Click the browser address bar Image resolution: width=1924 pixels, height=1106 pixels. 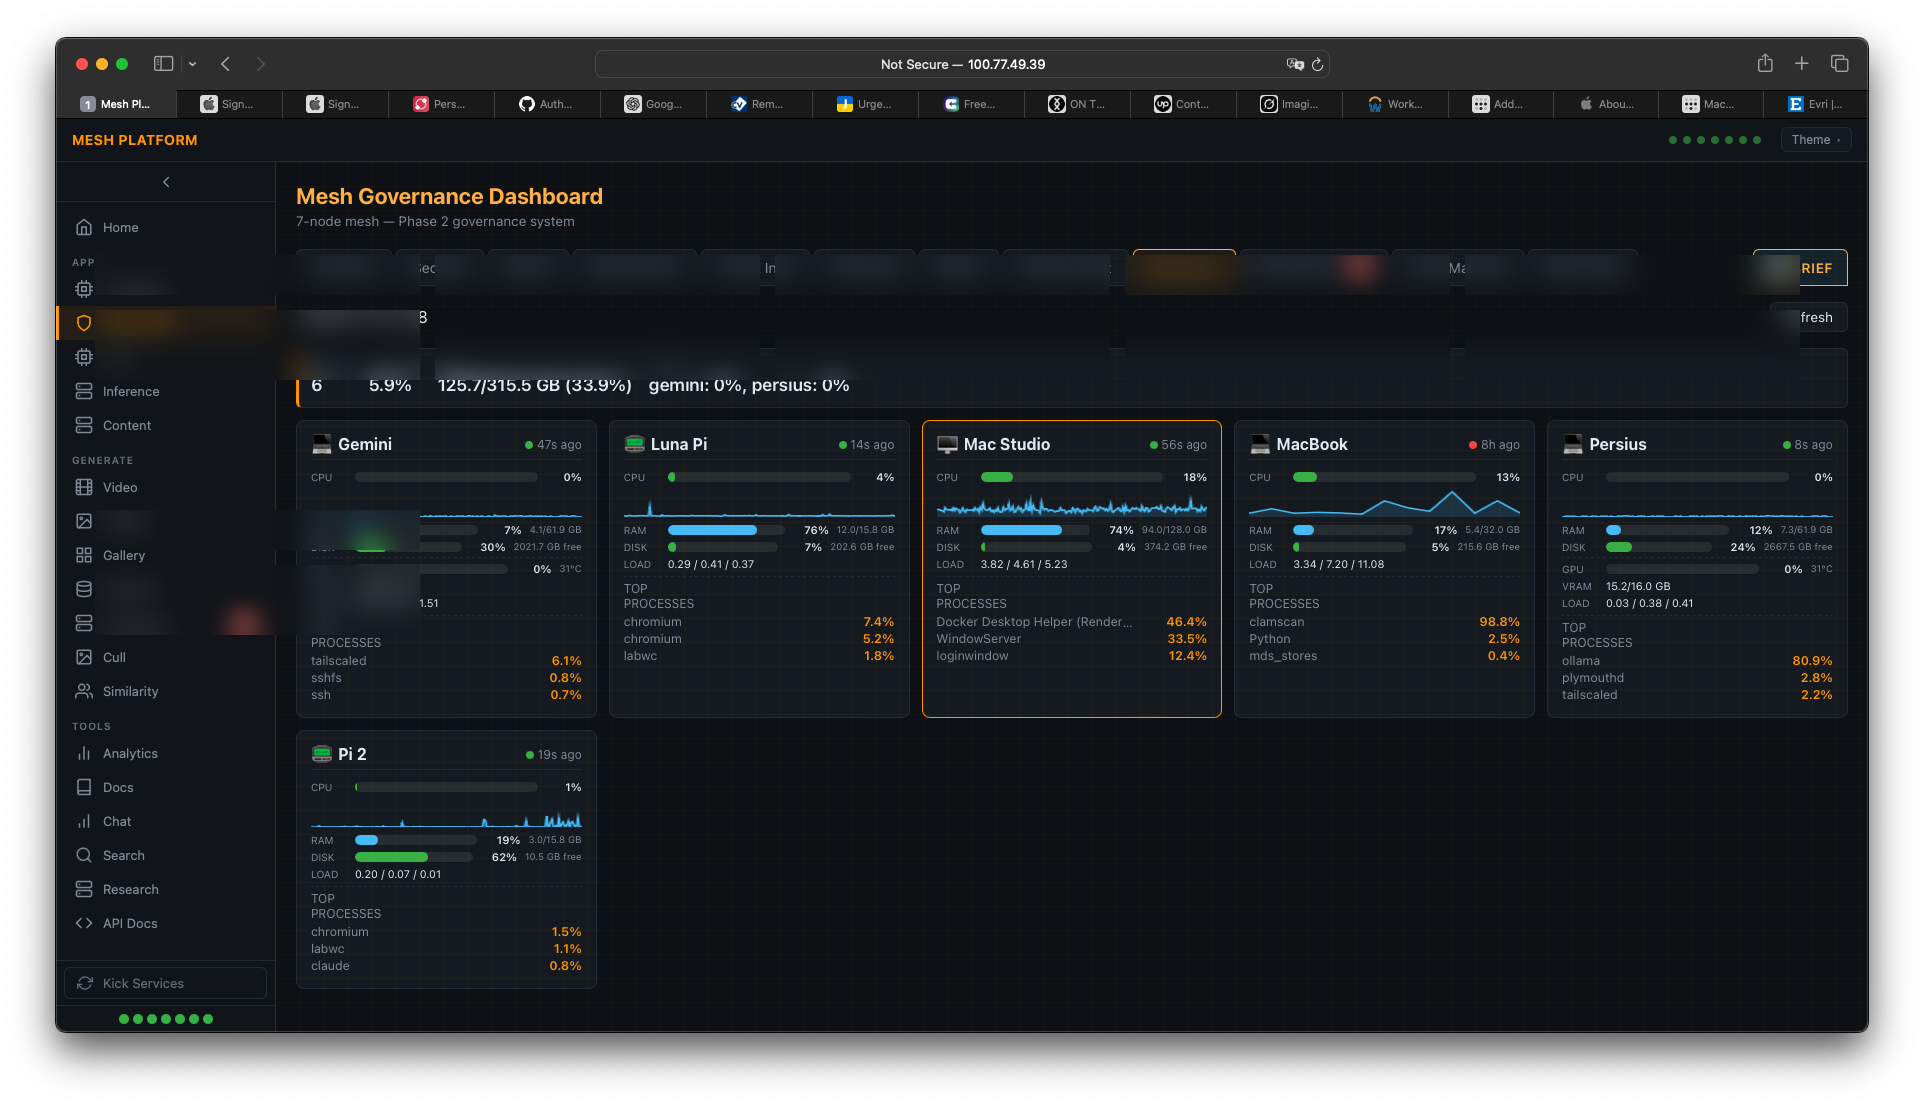click(x=962, y=63)
